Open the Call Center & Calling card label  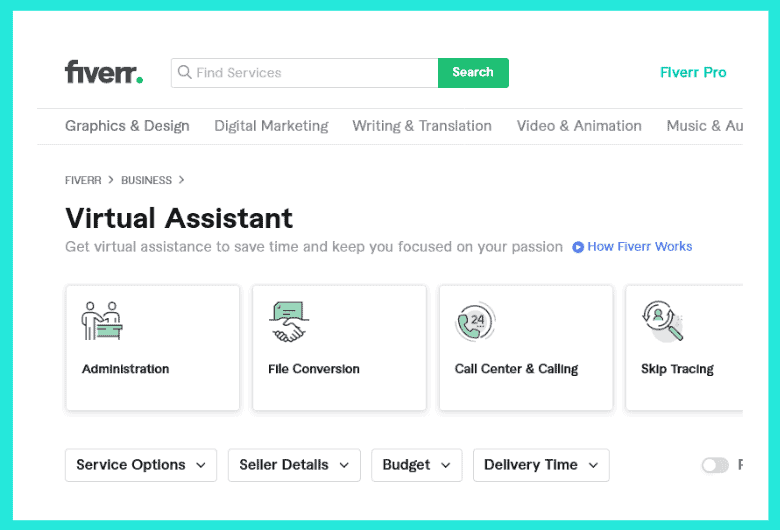[x=516, y=369]
